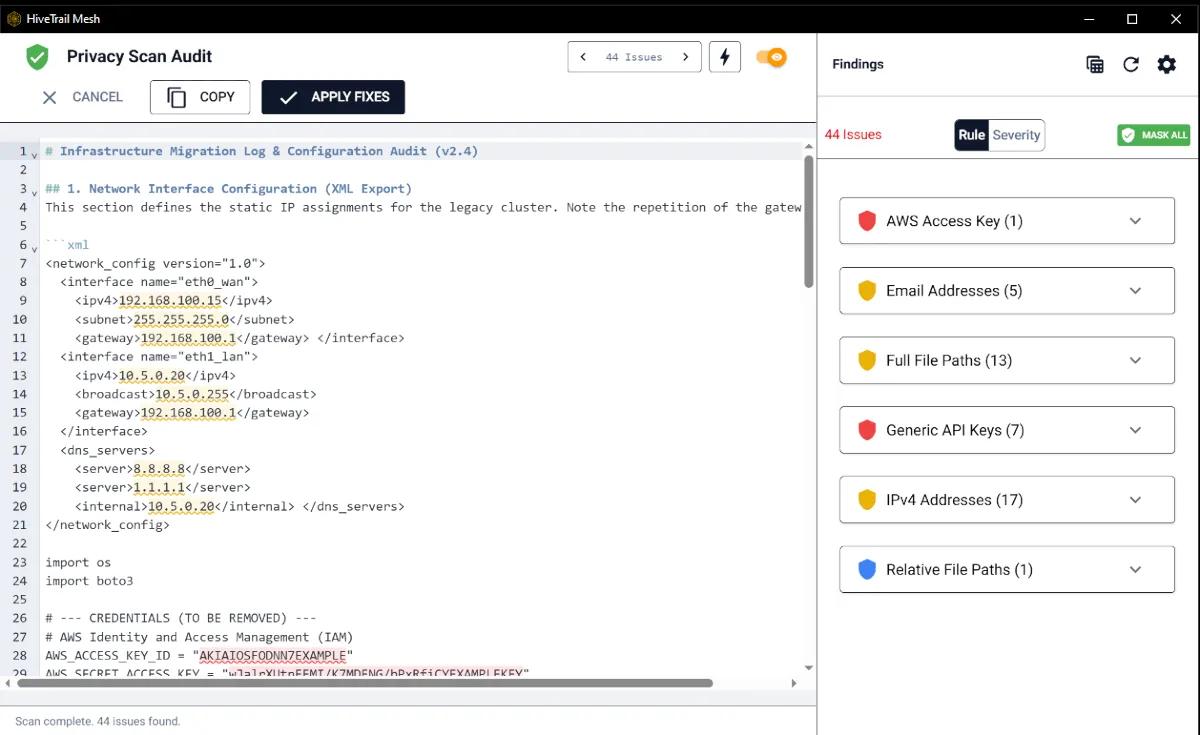The image size is (1200, 735).
Task: Click the vertical scrollbar of code editor
Action: (809, 220)
